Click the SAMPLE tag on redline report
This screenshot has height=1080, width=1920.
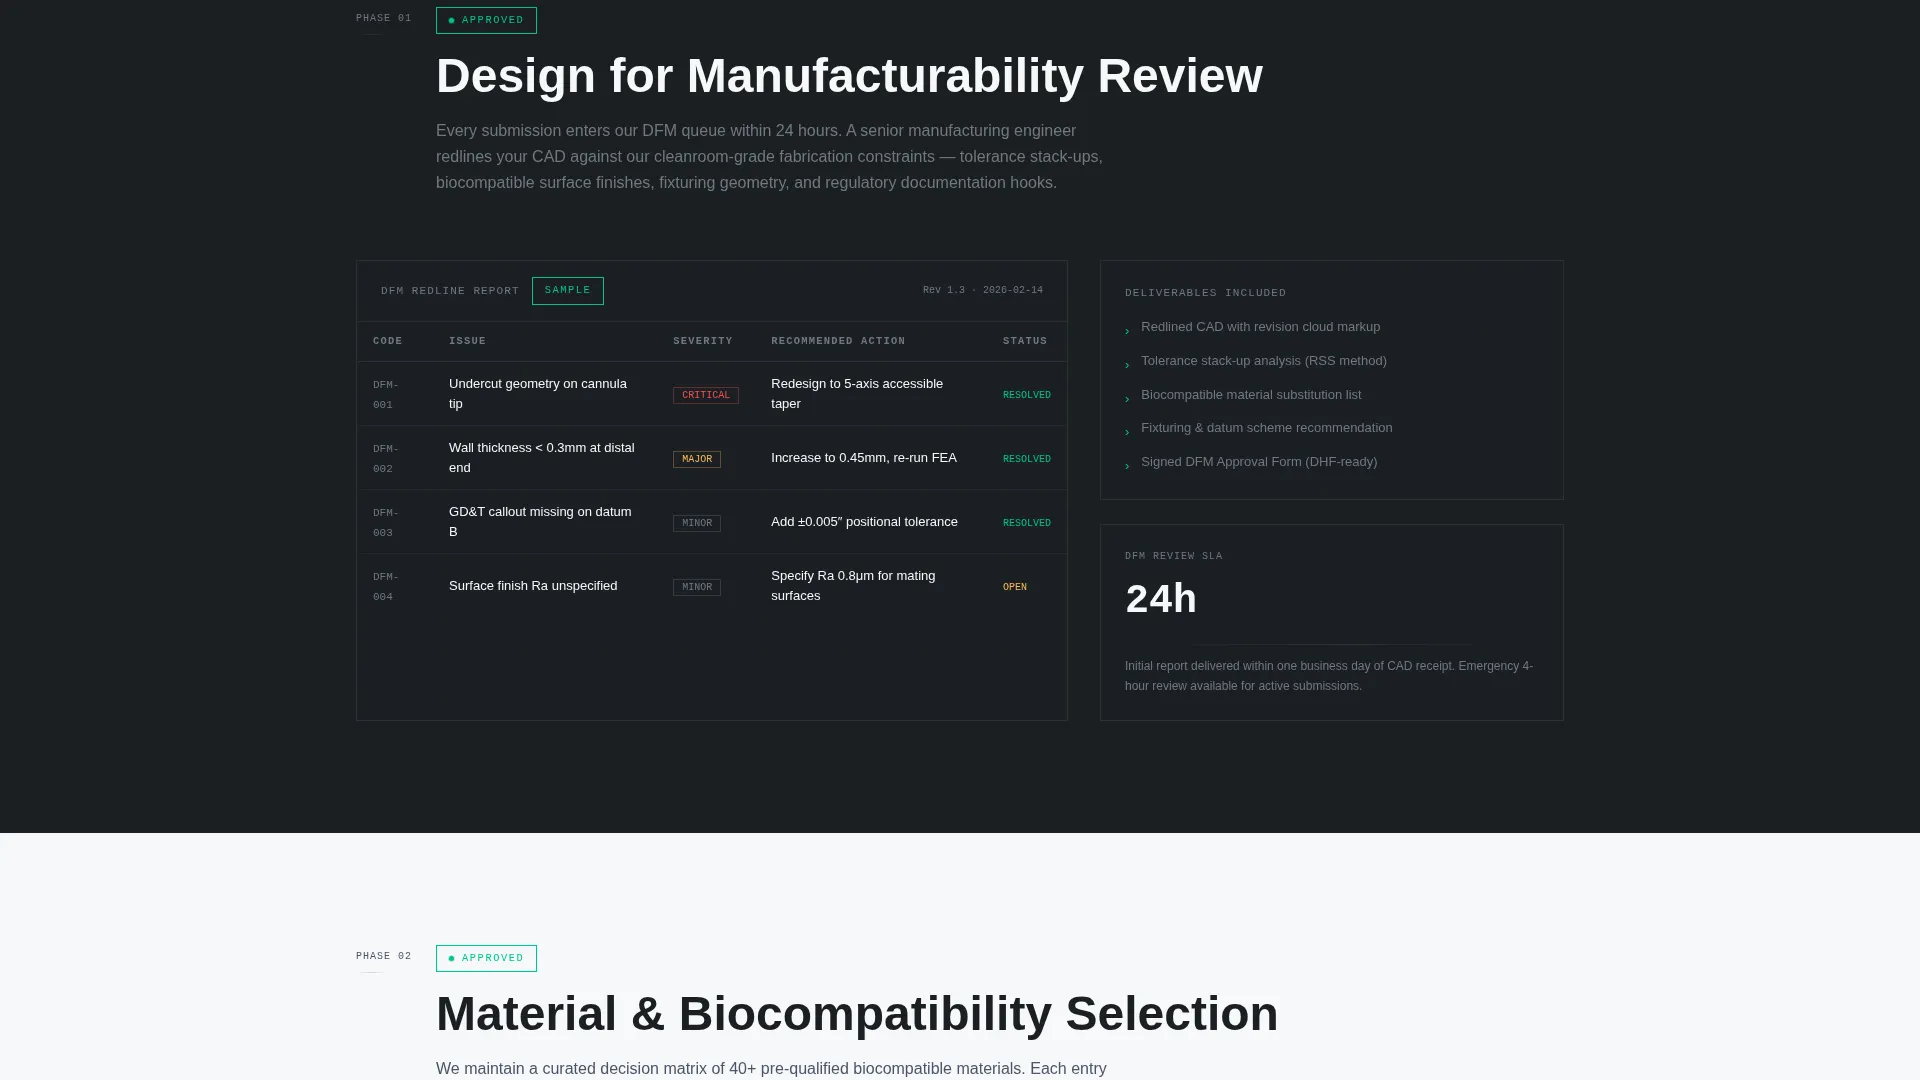pyautogui.click(x=568, y=291)
